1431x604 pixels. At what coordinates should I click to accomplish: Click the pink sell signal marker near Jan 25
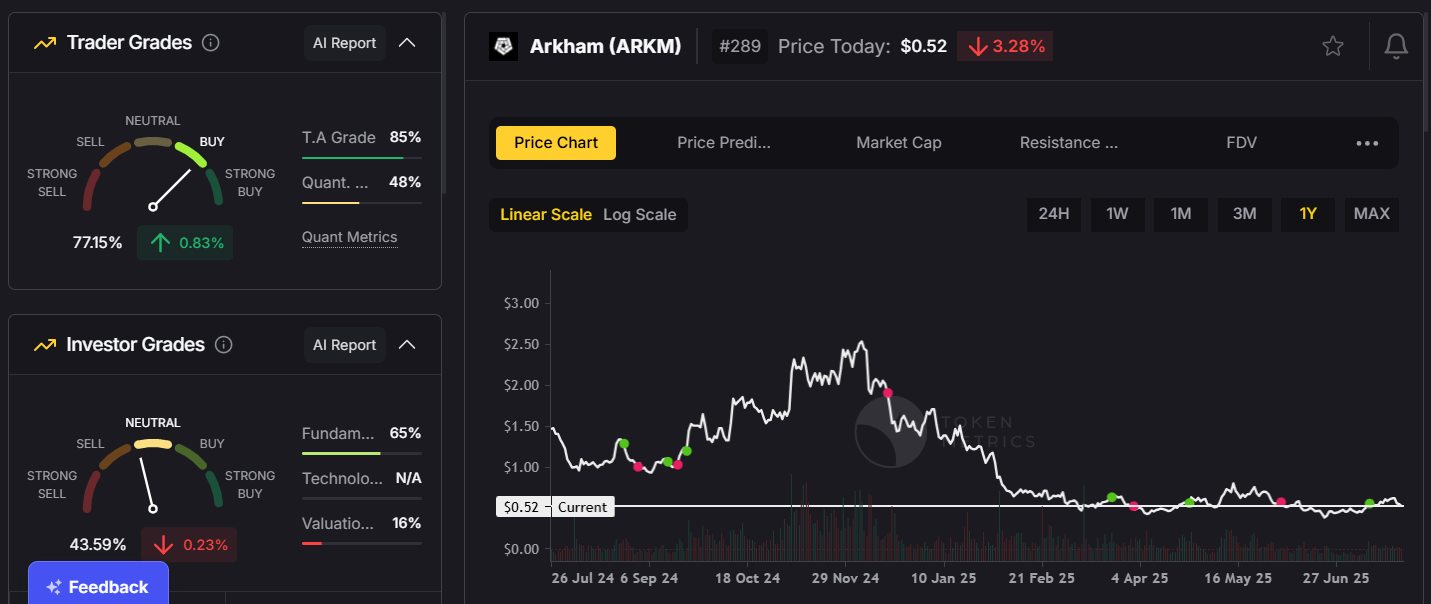tap(887, 393)
